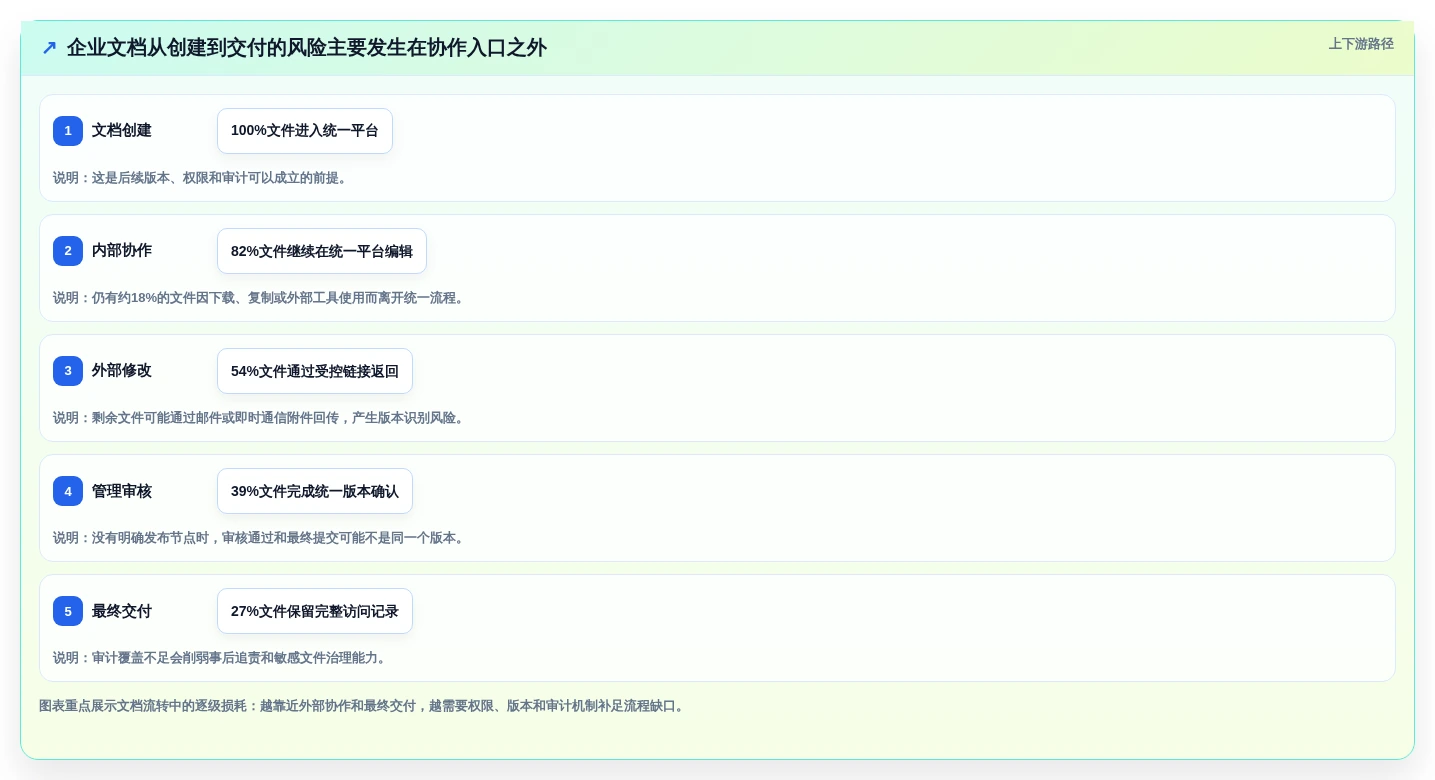
Task: Select step badge 4 for 管理审核
Action: pyautogui.click(x=68, y=491)
